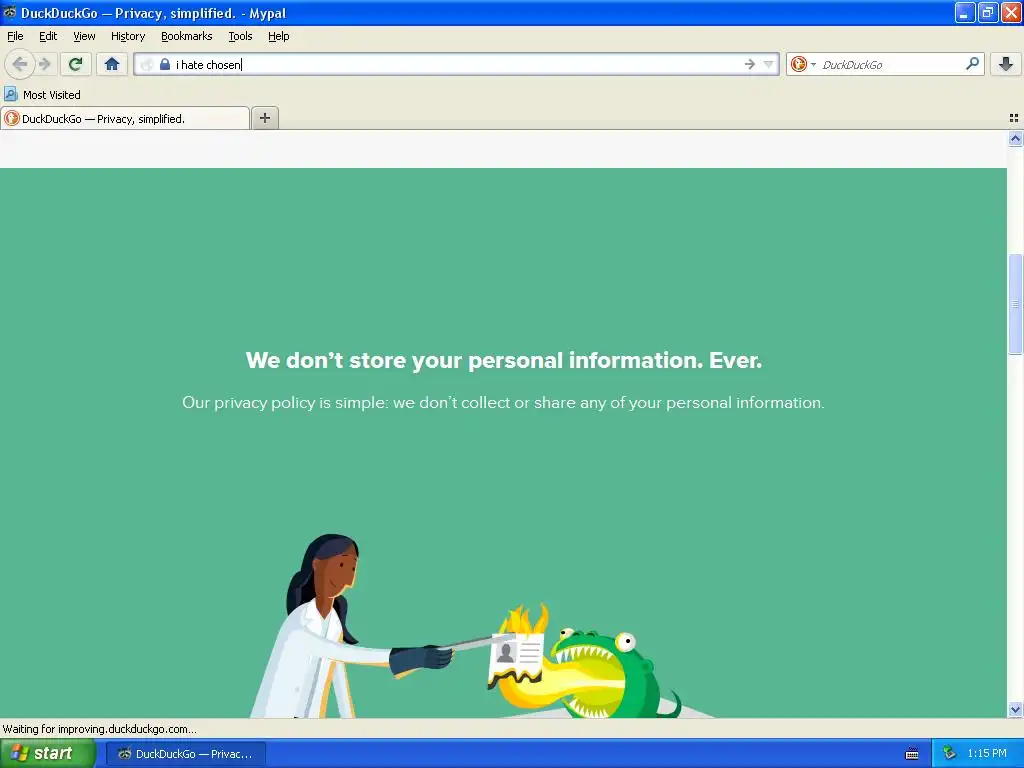Close the Mypal browser window
Image resolution: width=1024 pixels, height=768 pixels.
tap(1011, 12)
